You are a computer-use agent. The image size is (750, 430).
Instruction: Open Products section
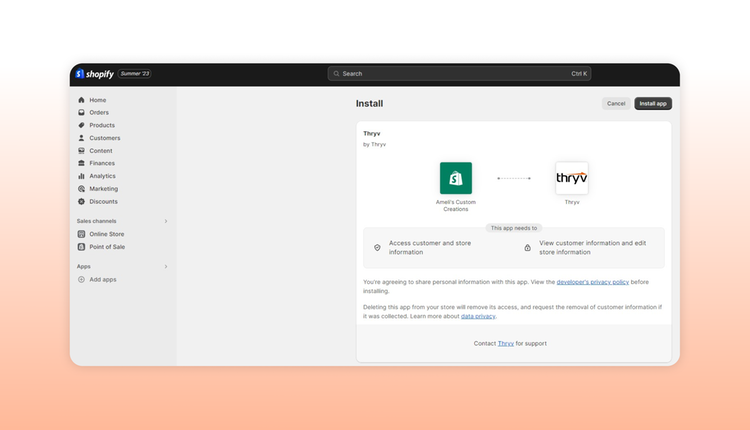pos(101,125)
